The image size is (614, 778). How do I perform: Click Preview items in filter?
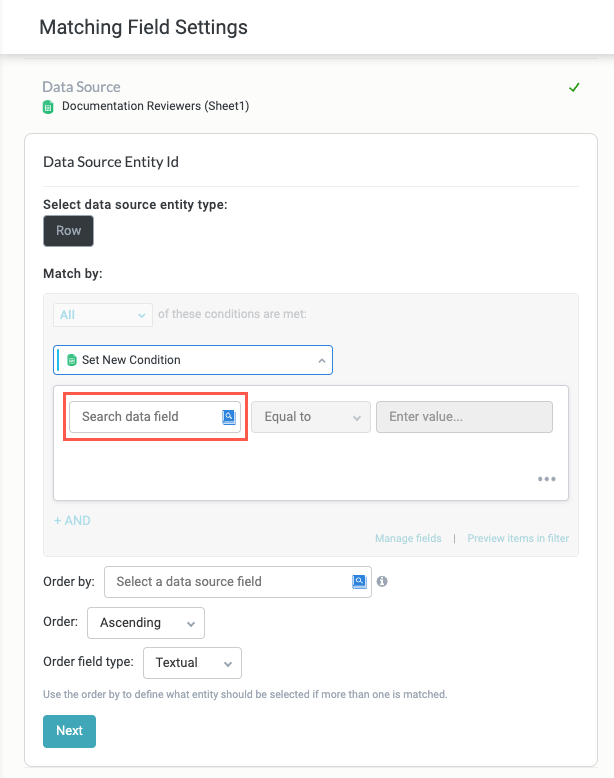(x=518, y=538)
